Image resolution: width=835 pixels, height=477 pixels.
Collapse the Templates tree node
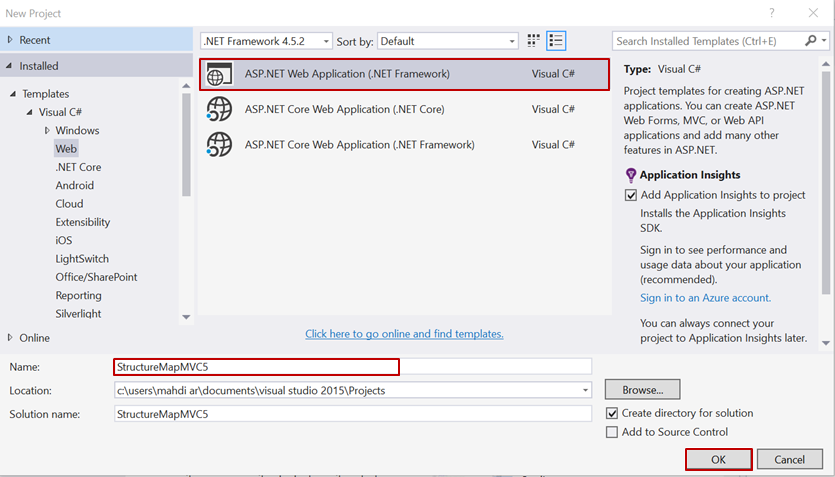[x=13, y=94]
